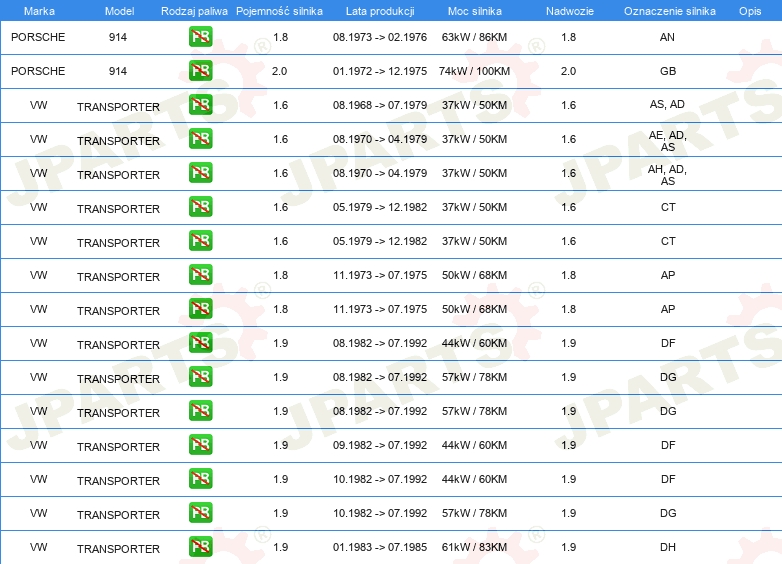Click the 08.1968 -> 07.1979 production years
Image resolution: width=782 pixels, height=564 pixels.
(x=380, y=105)
